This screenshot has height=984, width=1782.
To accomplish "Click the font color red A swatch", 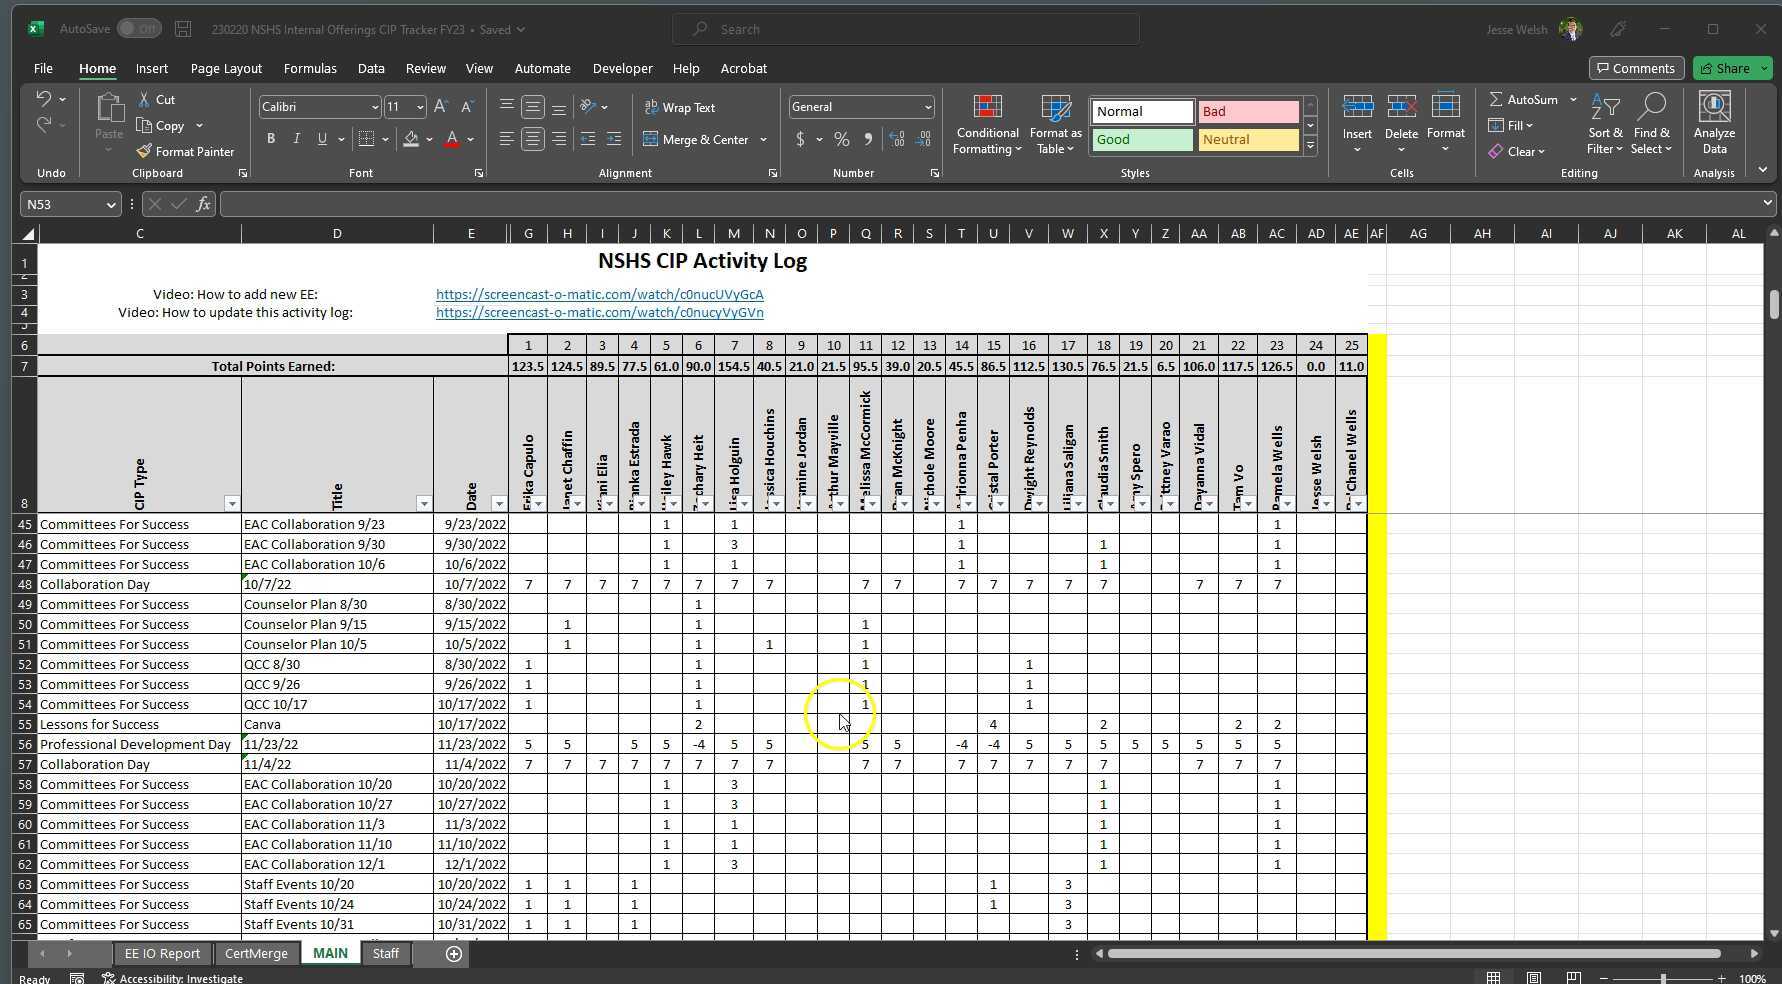I will tap(452, 139).
